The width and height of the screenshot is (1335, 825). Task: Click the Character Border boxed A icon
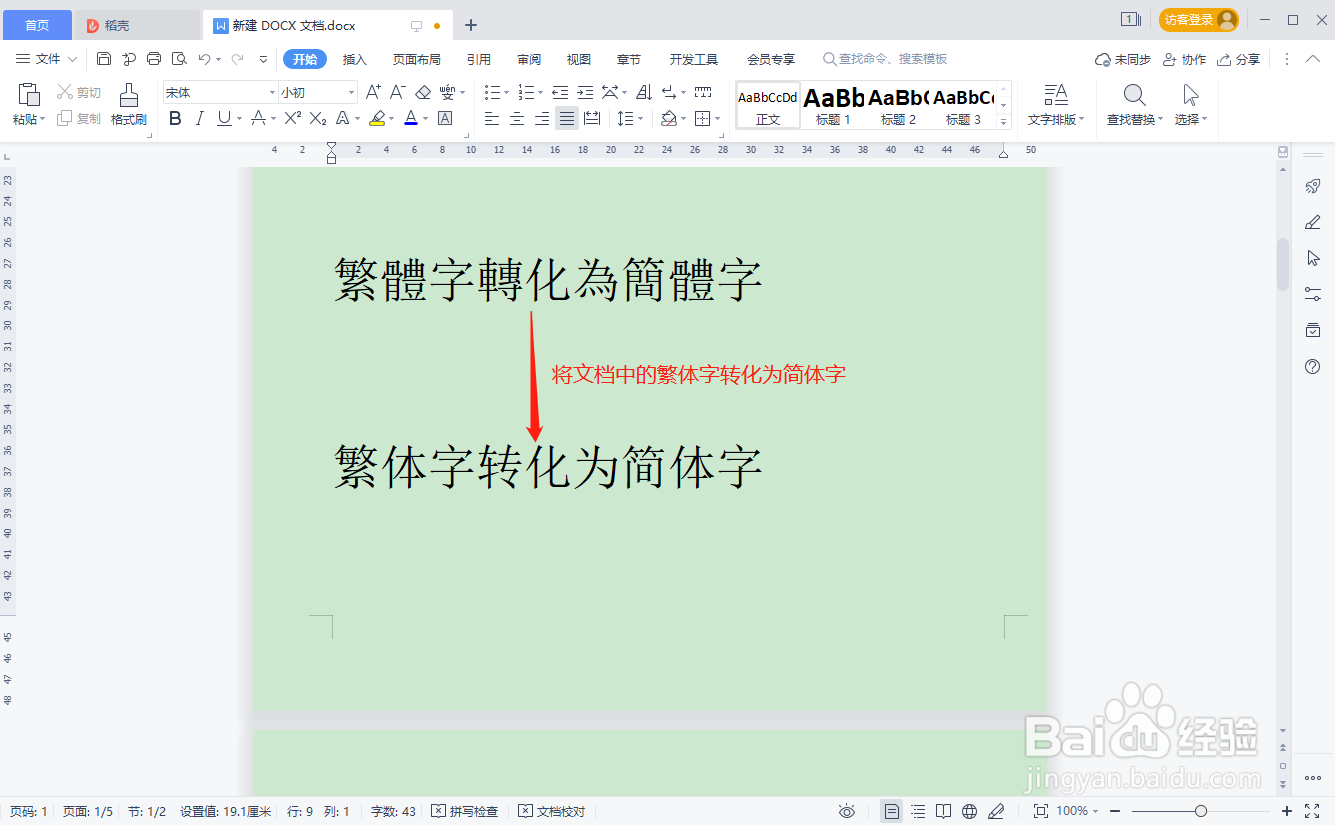445,118
